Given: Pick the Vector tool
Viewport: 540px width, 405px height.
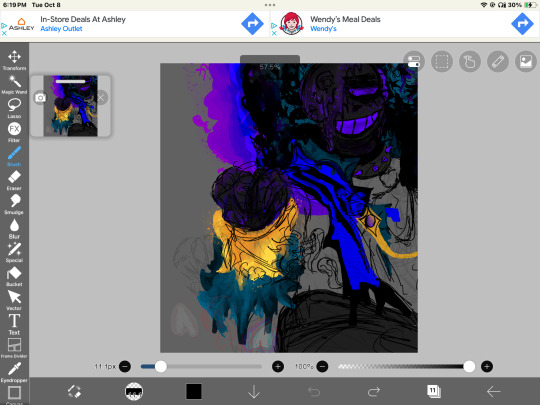Looking at the screenshot, I should (x=14, y=300).
